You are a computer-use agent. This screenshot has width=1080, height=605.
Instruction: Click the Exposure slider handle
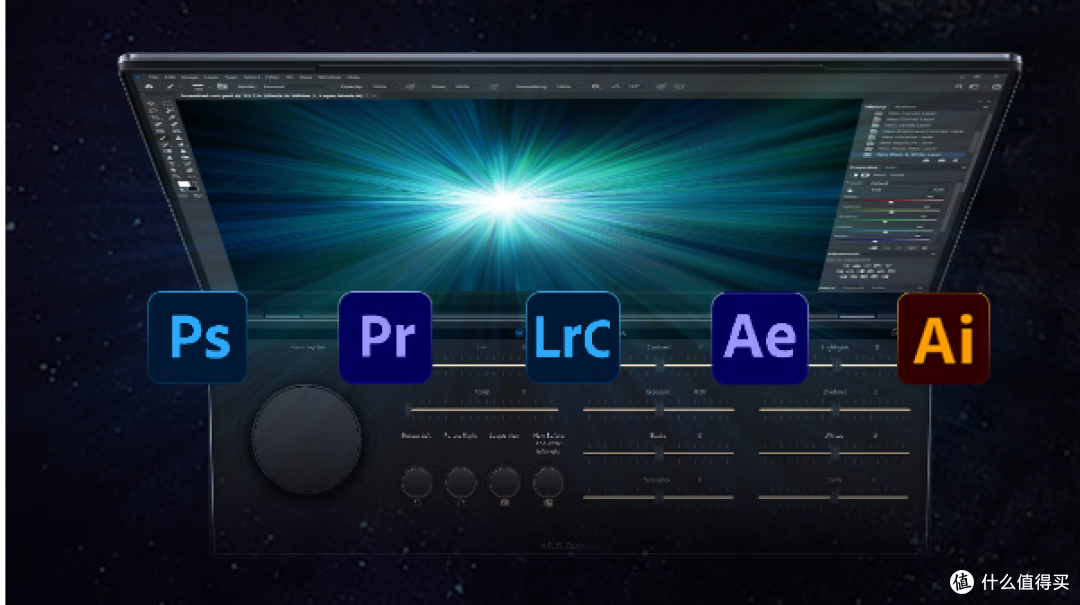point(659,409)
